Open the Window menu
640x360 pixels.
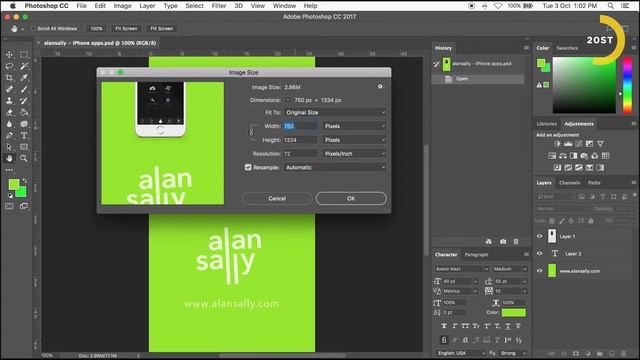(x=284, y=6)
